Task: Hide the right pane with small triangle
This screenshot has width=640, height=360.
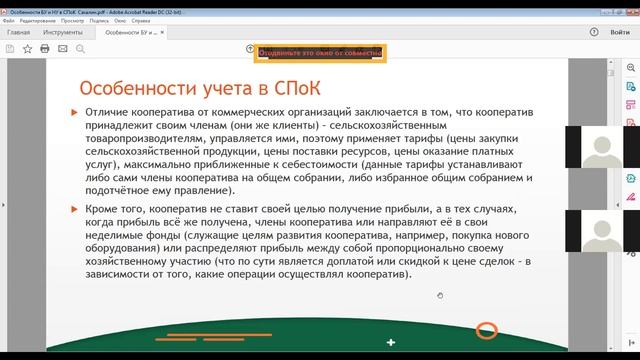Action: pyautogui.click(x=618, y=204)
